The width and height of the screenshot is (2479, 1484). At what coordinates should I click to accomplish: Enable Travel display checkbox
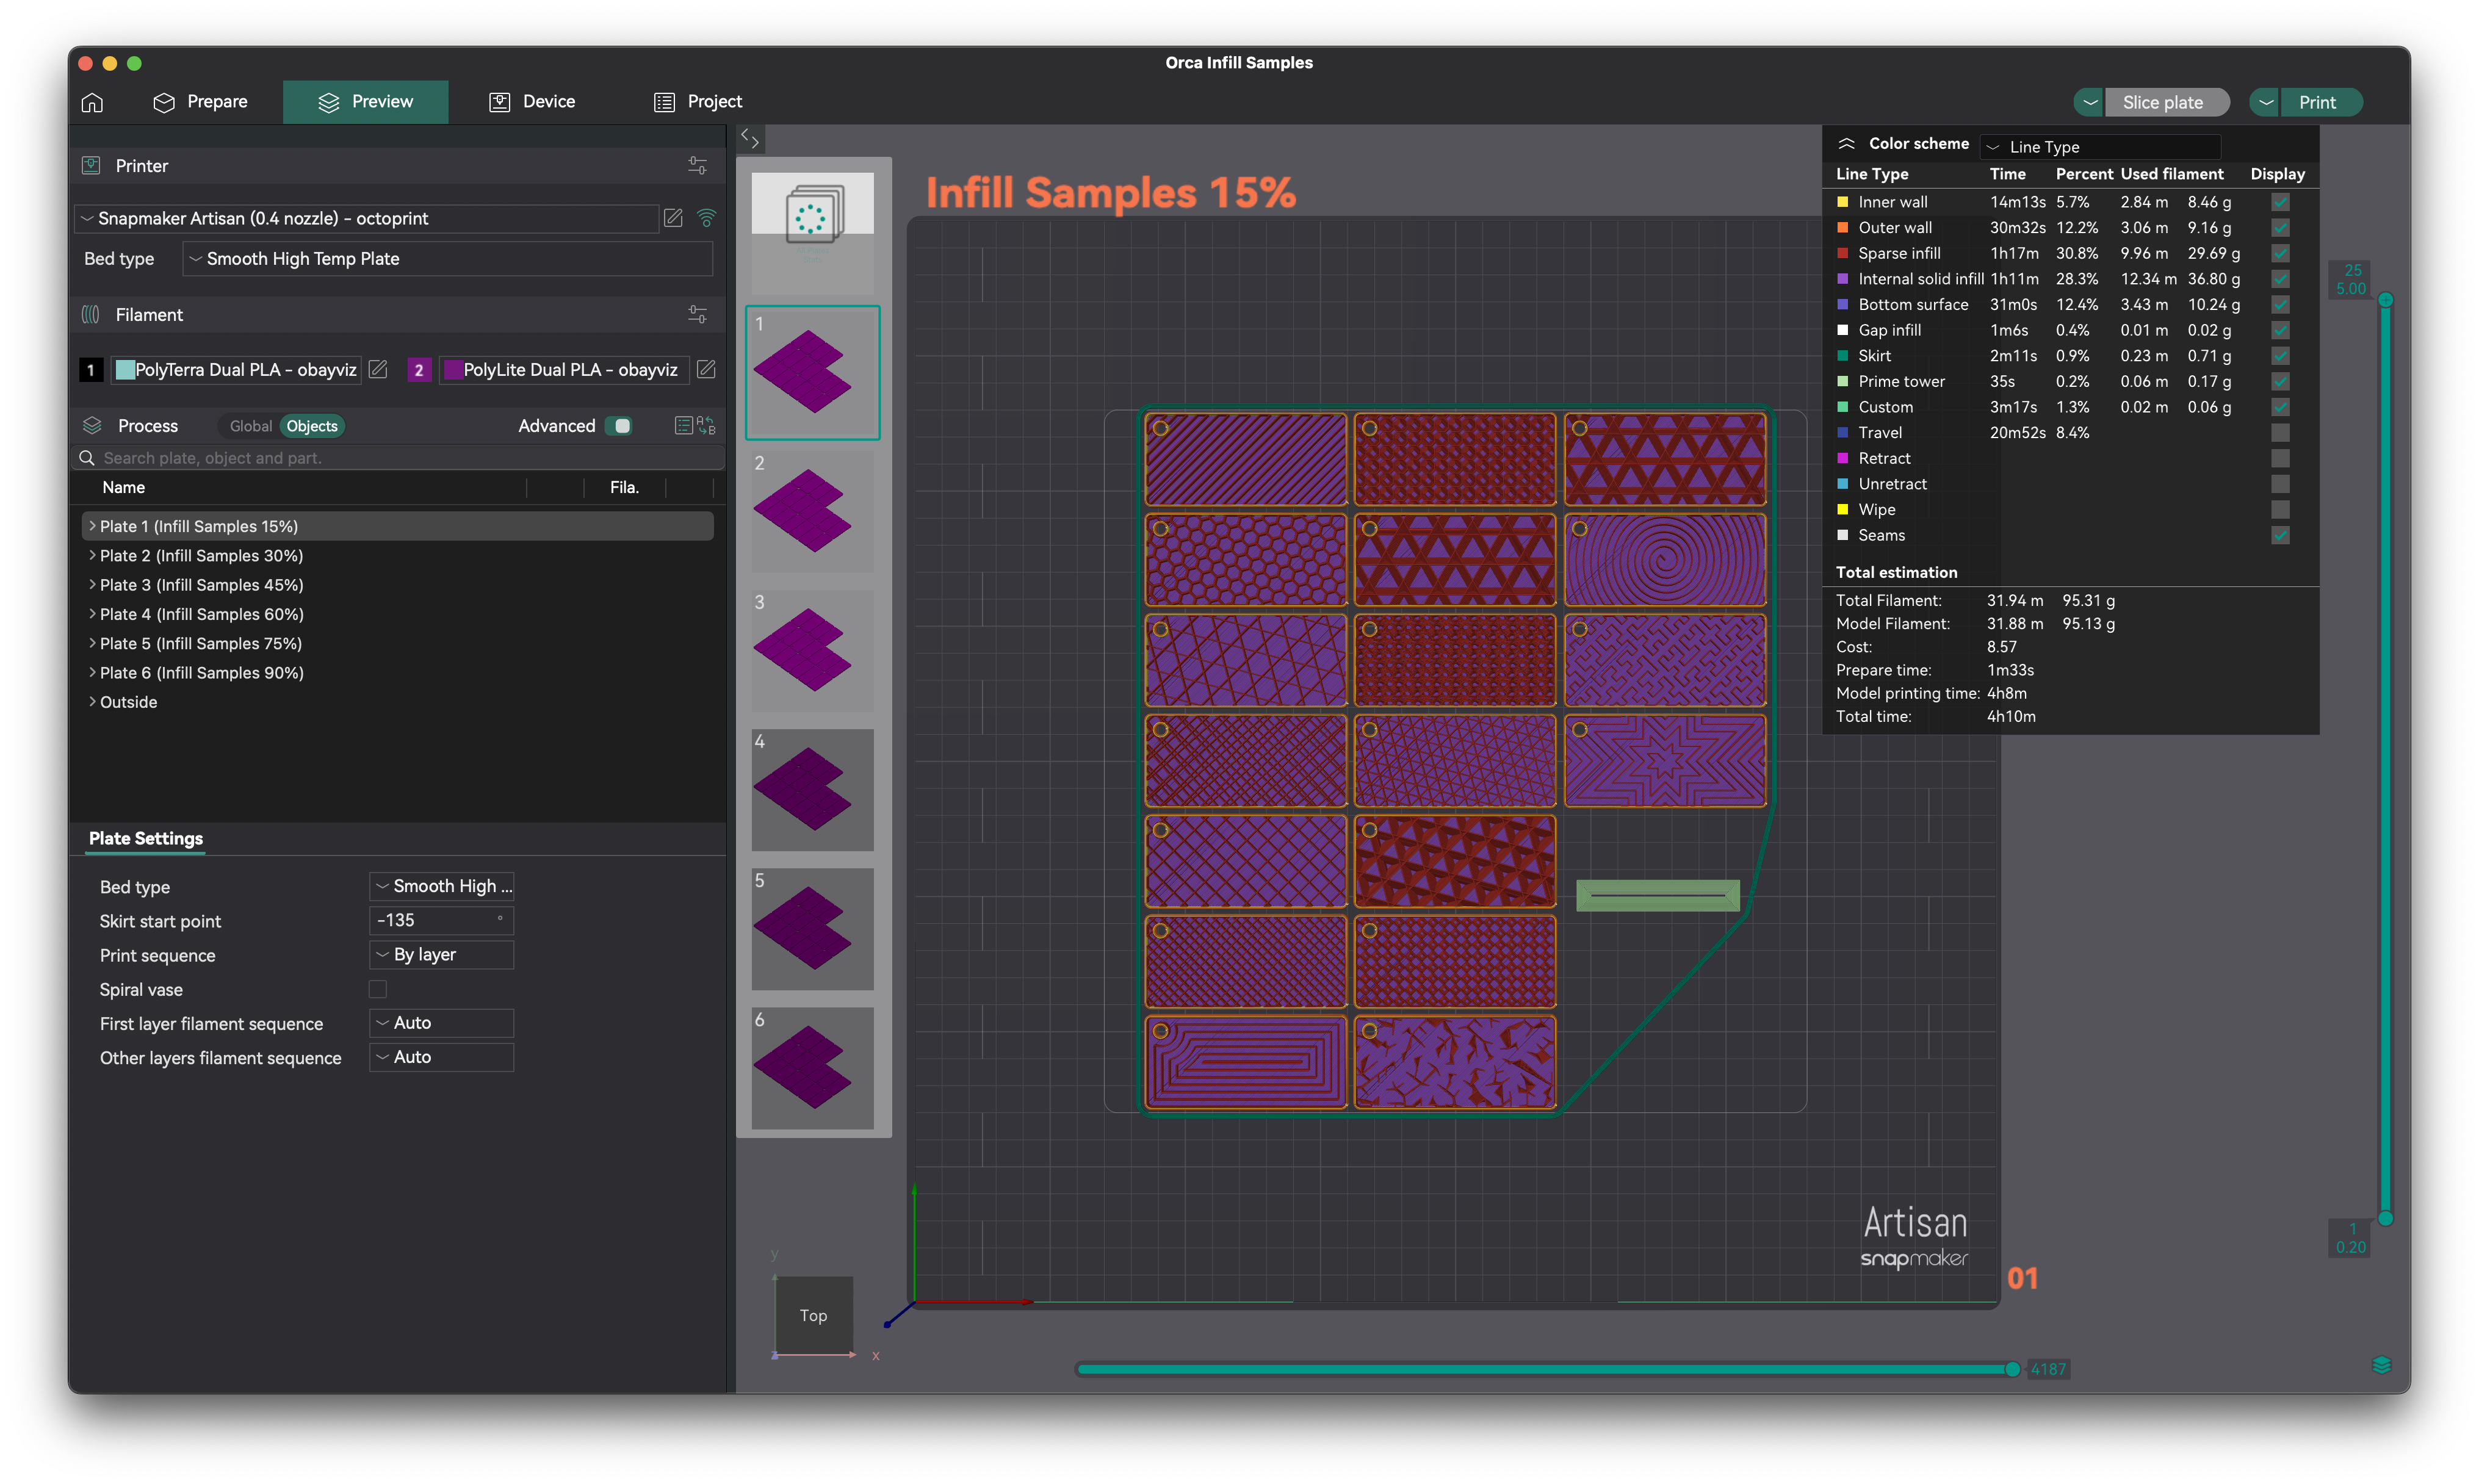(x=2280, y=433)
